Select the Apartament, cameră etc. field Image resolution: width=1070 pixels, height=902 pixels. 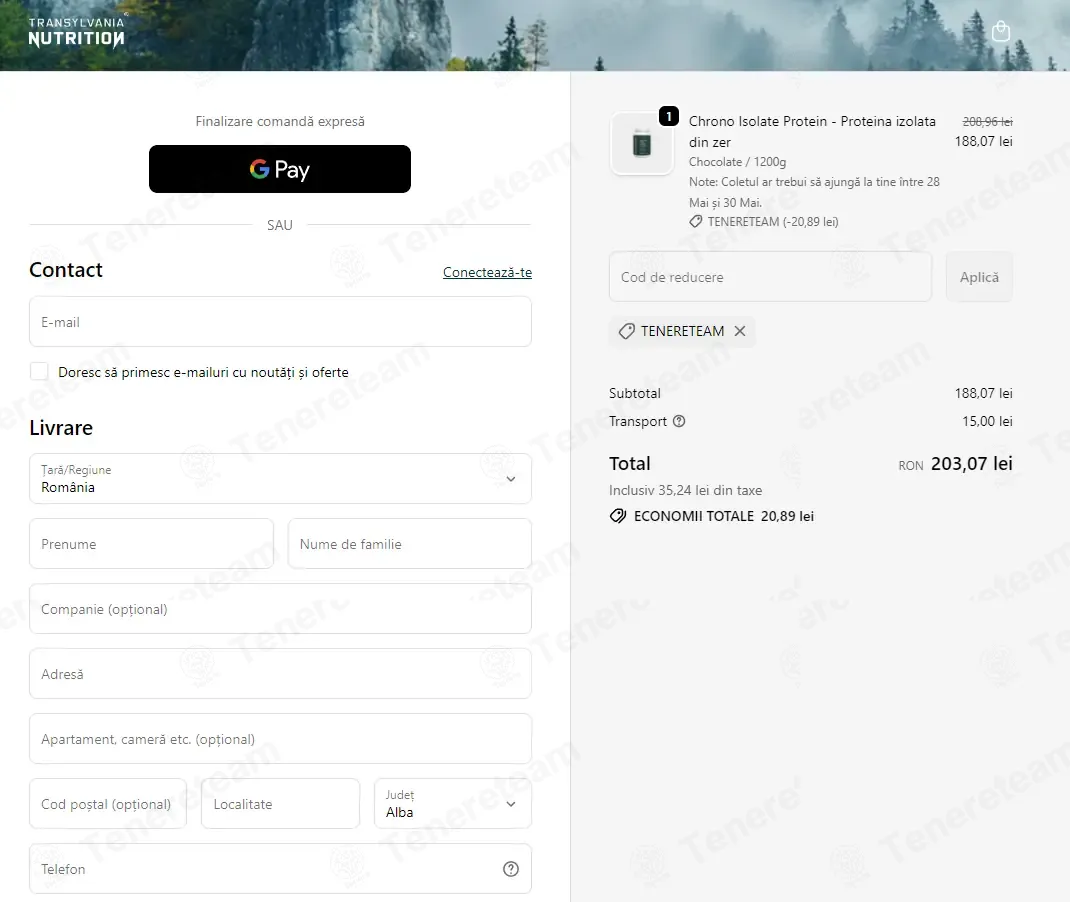click(280, 738)
